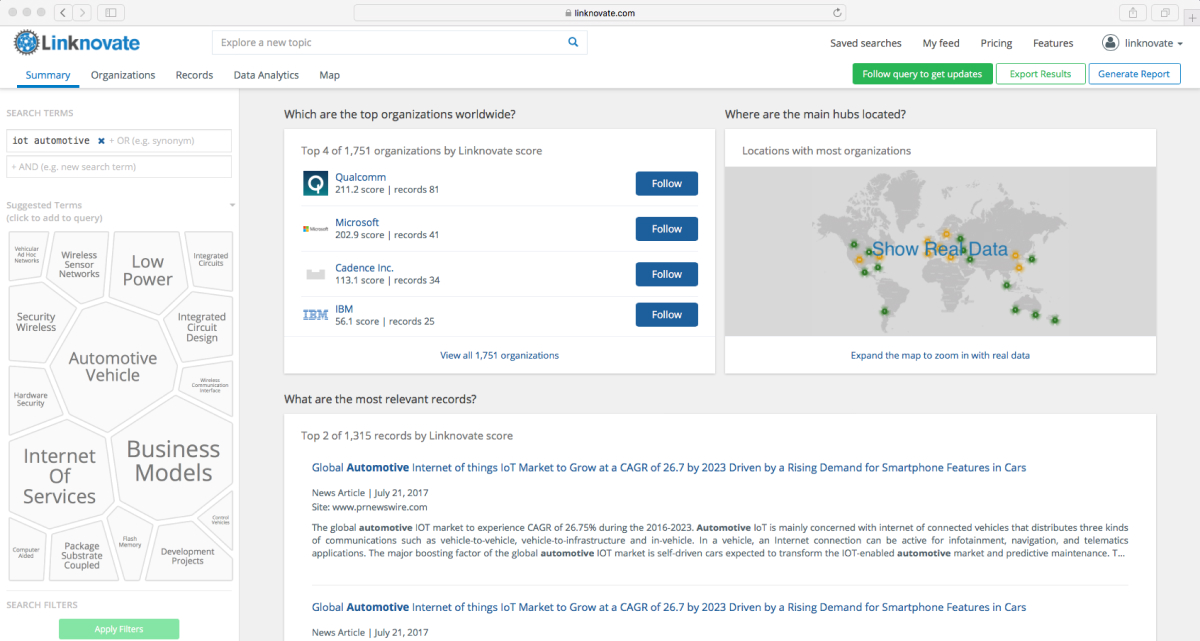Click the search magnifier icon

[573, 43]
